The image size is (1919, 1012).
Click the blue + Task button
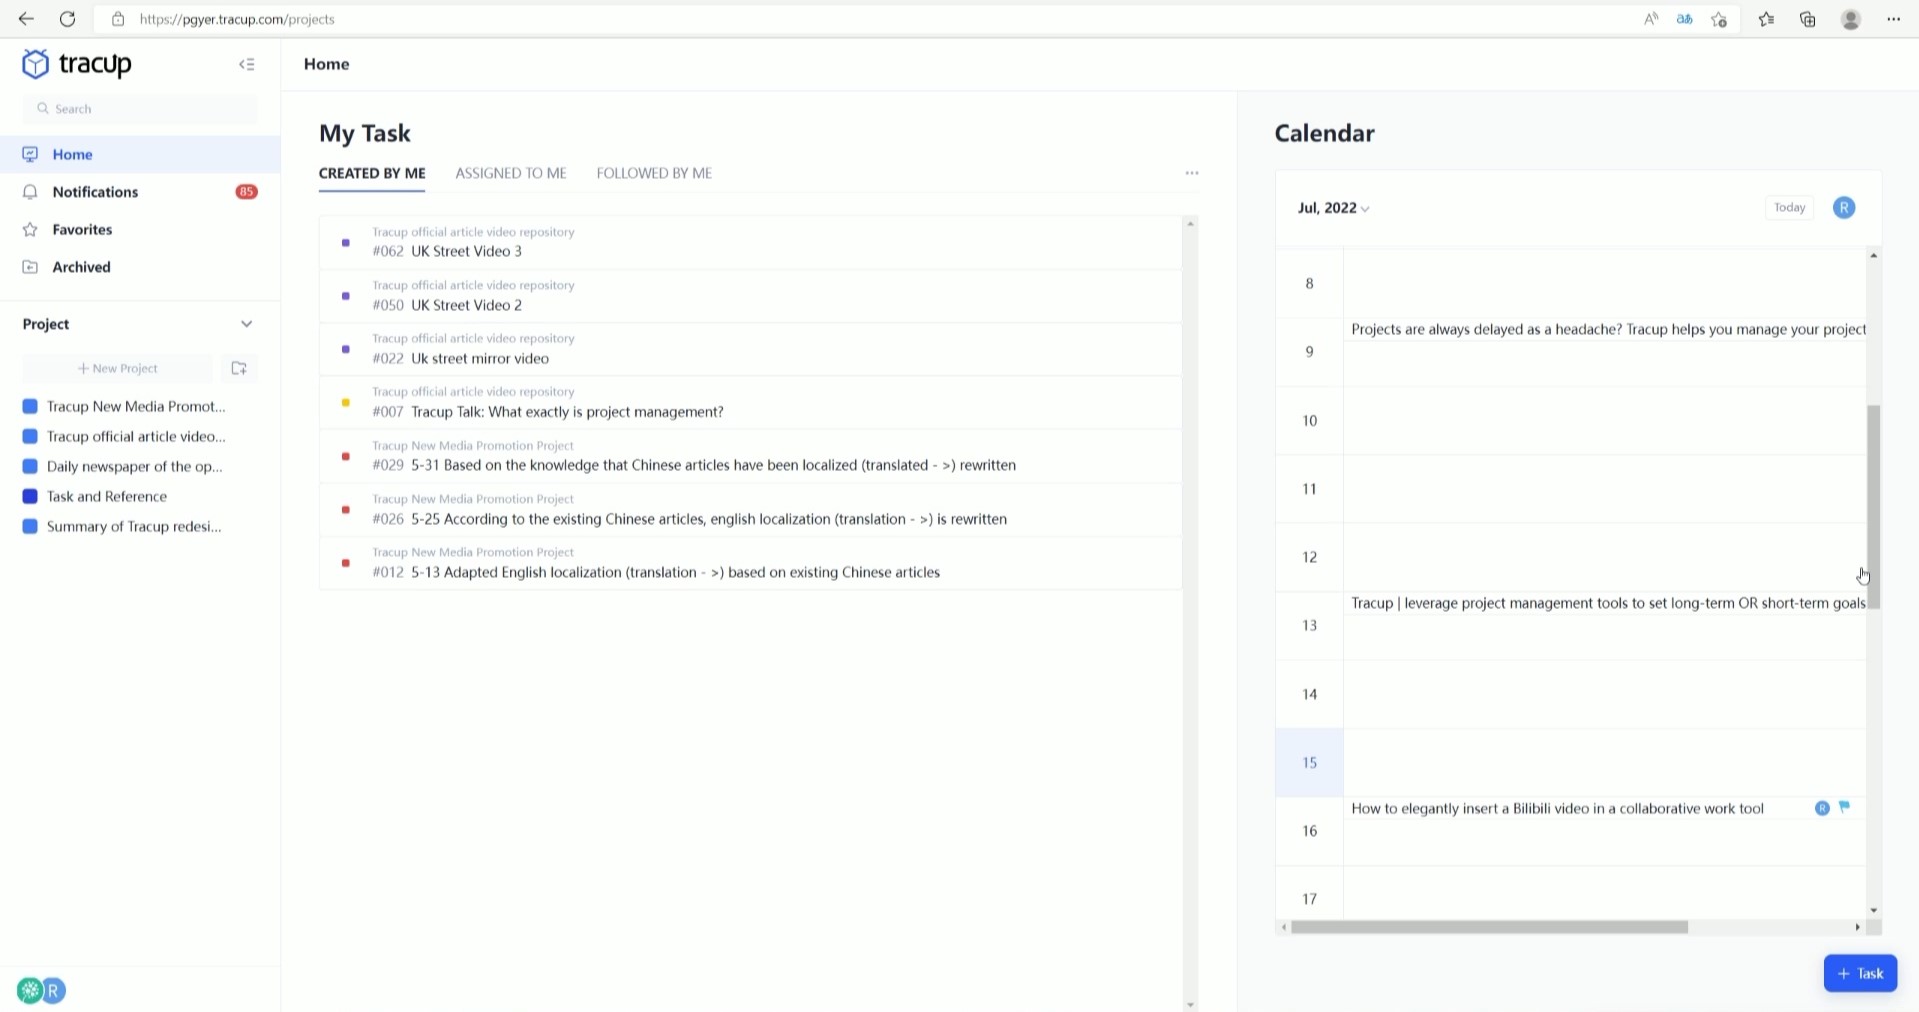pos(1859,973)
